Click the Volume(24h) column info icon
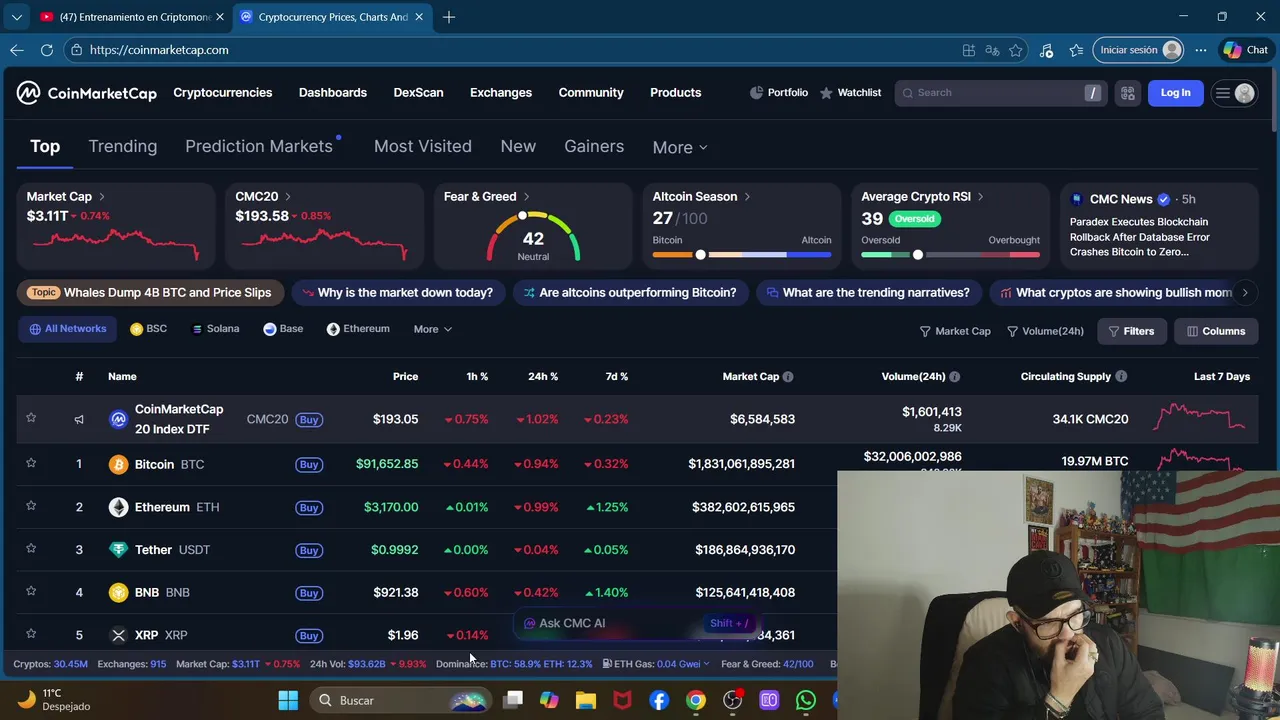This screenshot has height=720, width=1280. 955,377
